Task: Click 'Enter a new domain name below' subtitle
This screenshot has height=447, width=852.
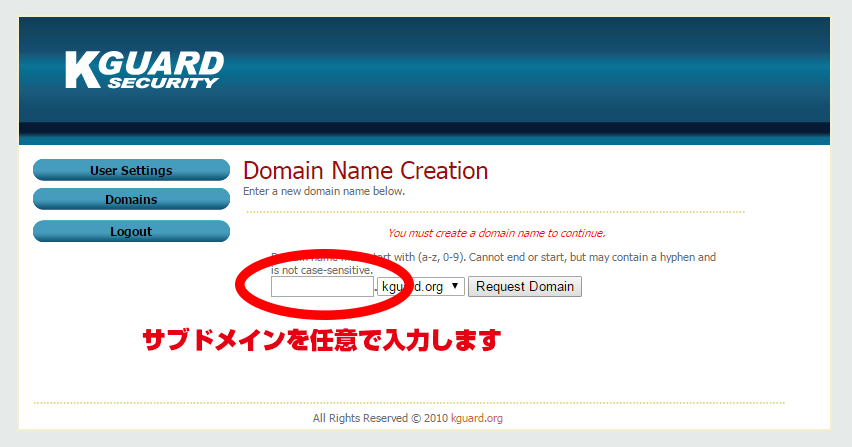Action: [x=324, y=190]
